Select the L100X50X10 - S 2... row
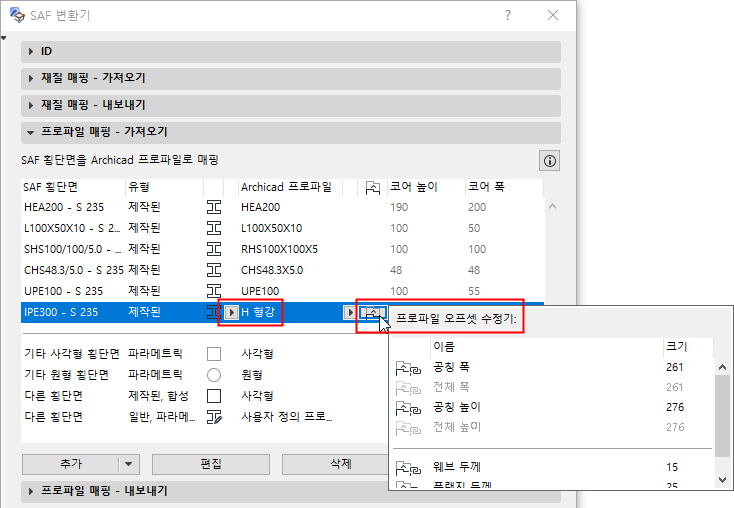This screenshot has width=734, height=508. (x=282, y=228)
